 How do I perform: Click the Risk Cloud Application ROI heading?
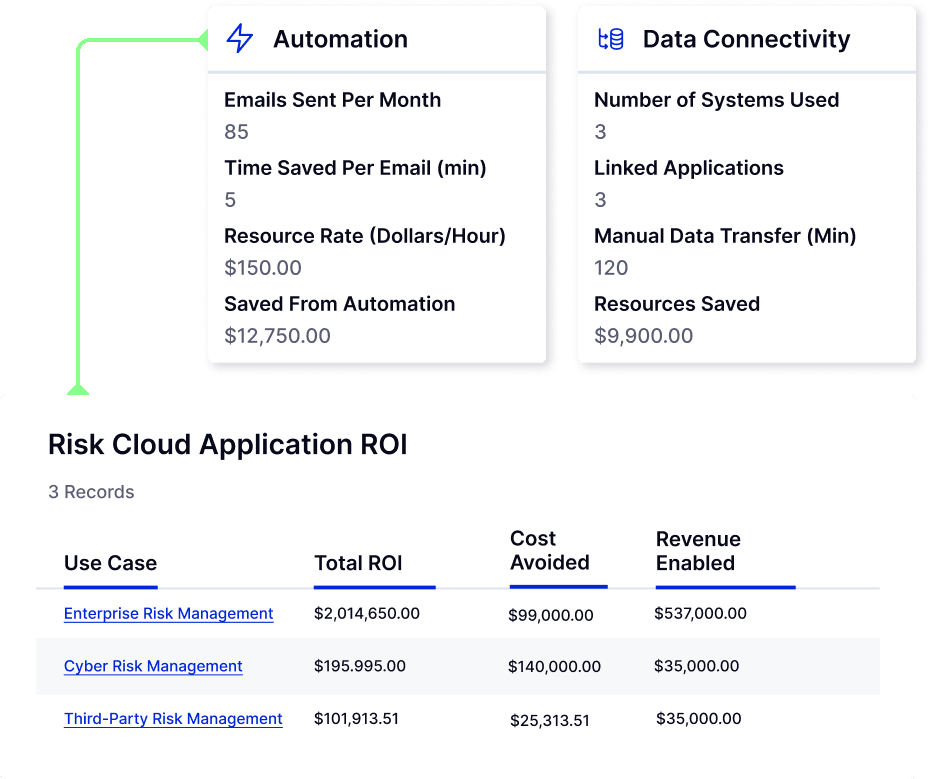click(228, 444)
